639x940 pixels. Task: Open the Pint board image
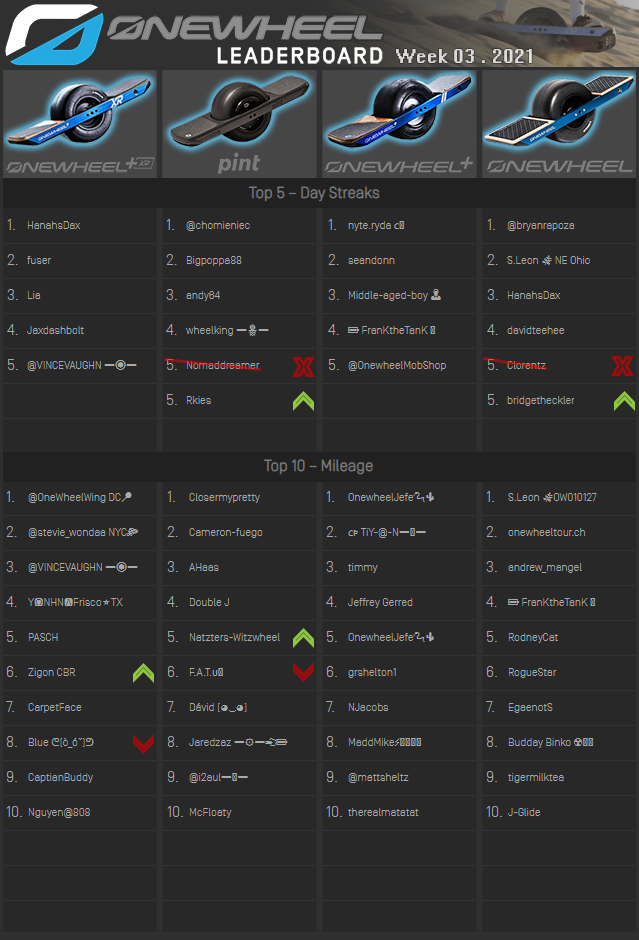coord(239,124)
